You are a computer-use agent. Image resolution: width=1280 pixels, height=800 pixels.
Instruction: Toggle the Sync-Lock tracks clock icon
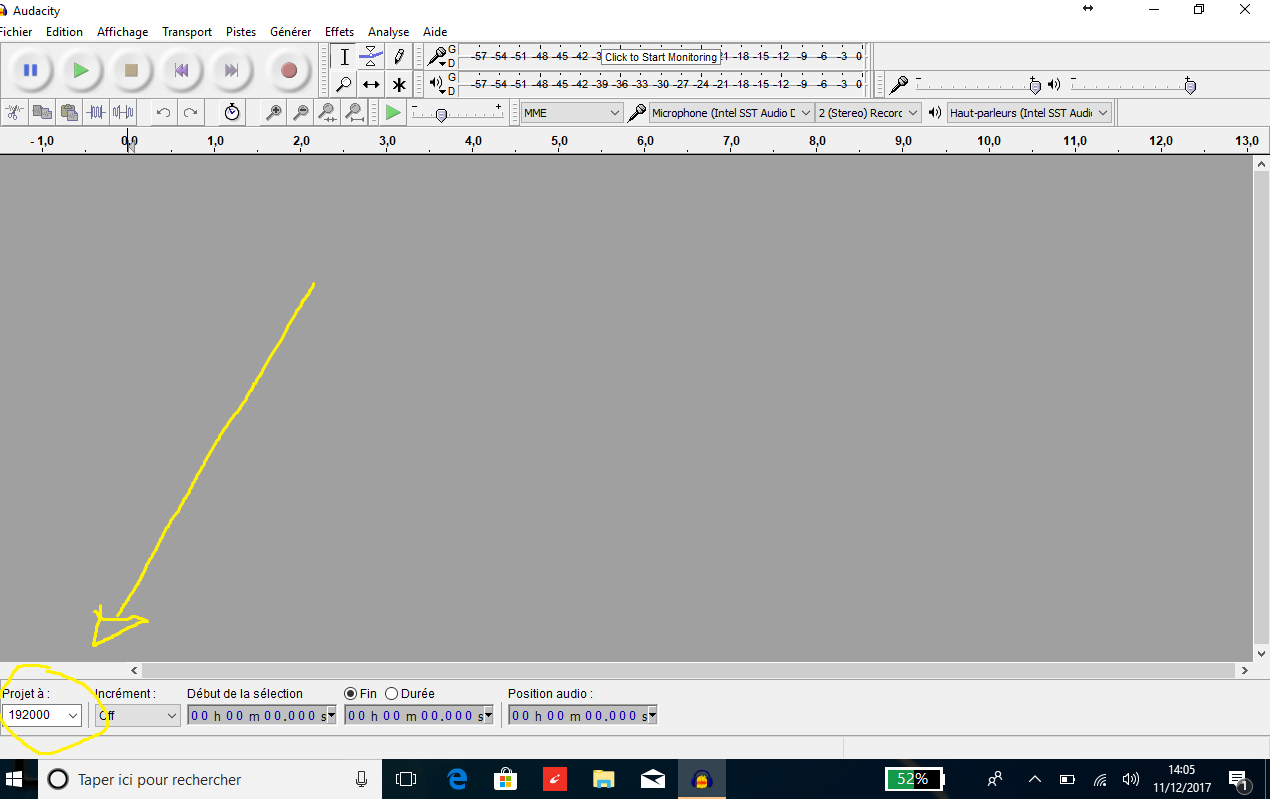tap(232, 113)
